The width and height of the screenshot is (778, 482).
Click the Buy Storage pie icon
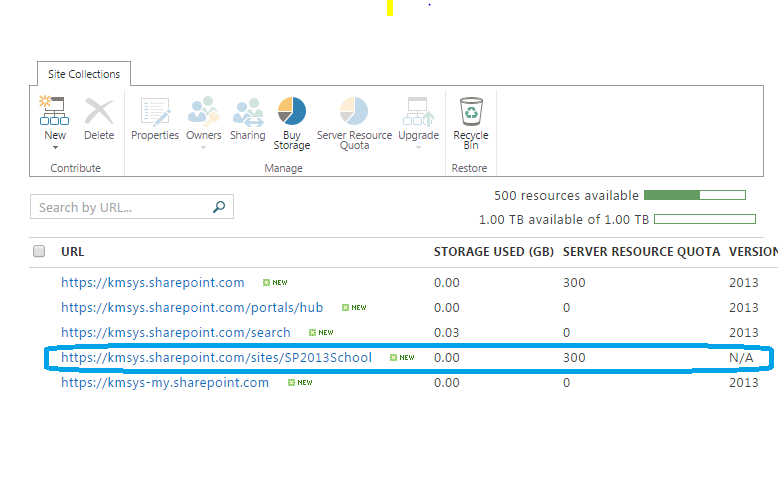292,111
